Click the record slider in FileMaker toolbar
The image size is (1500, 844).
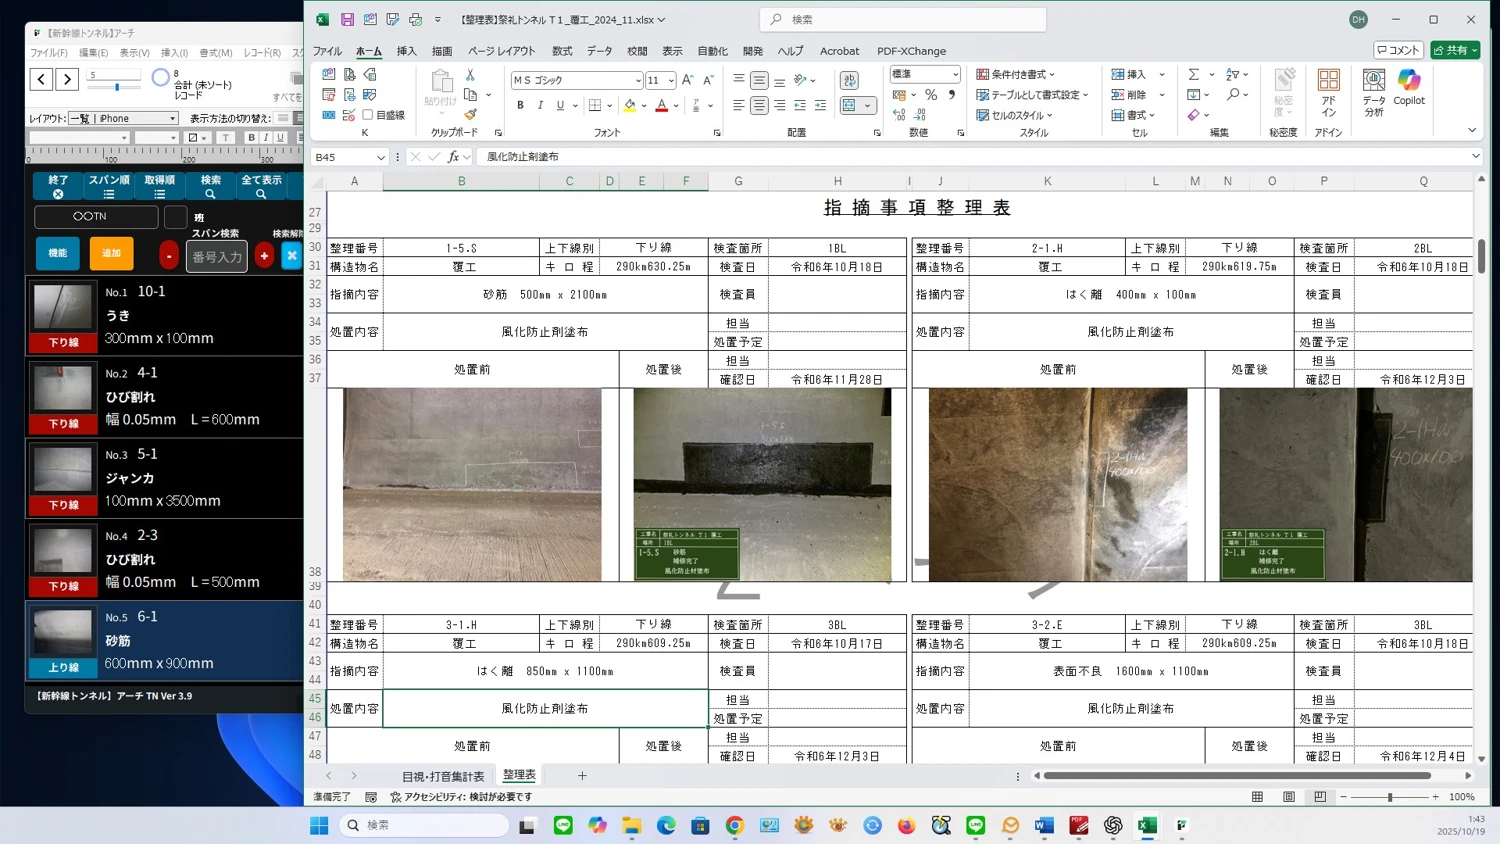tap(115, 86)
